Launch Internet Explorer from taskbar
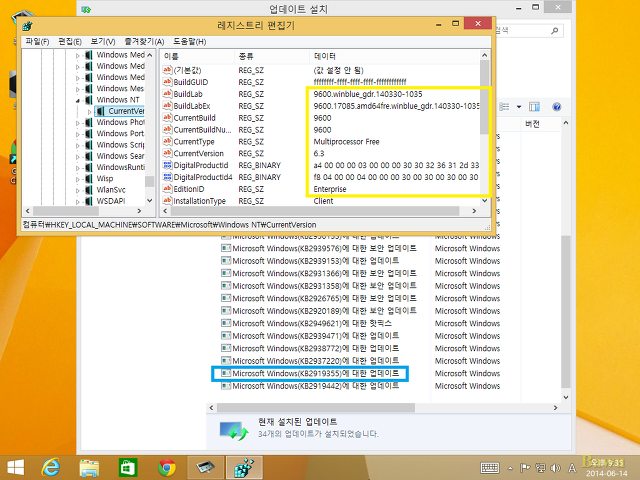This screenshot has height=480, width=640. click(51, 467)
